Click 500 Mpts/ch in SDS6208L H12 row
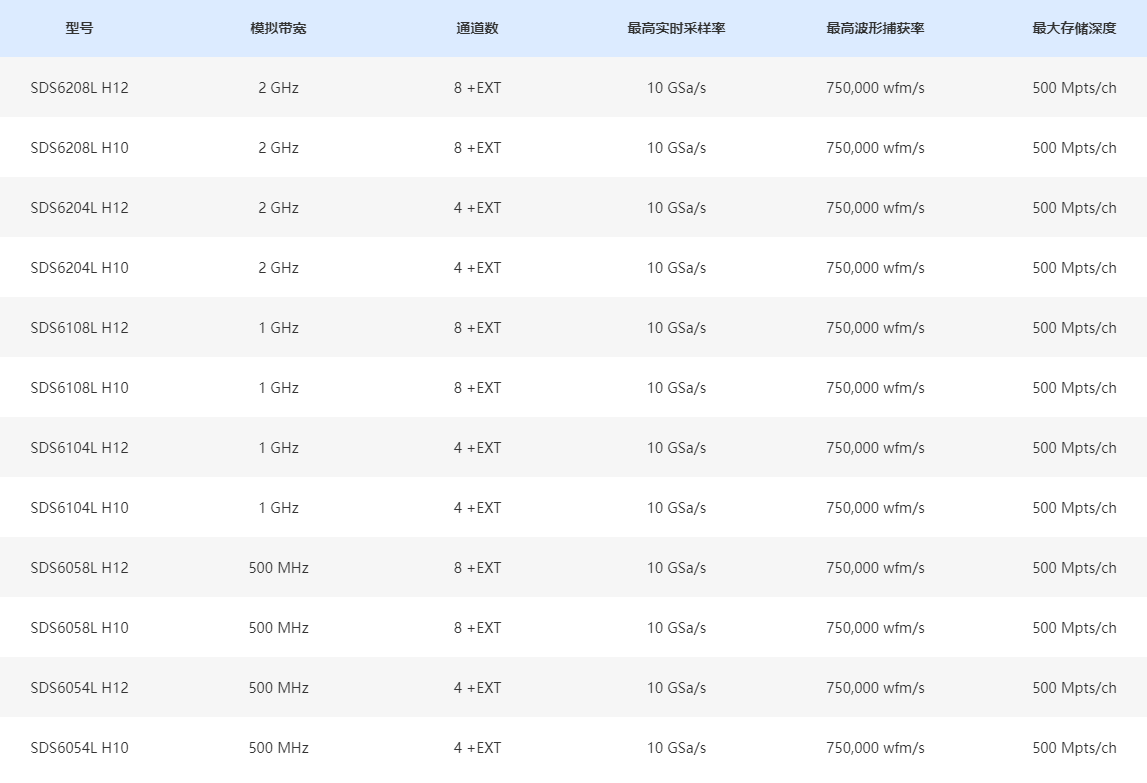Screen dimensions: 1147x783 pyautogui.click(x=1074, y=88)
